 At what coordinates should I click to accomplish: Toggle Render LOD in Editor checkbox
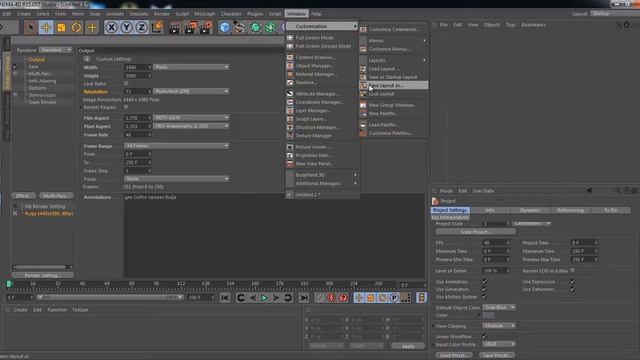pyautogui.click(x=572, y=270)
